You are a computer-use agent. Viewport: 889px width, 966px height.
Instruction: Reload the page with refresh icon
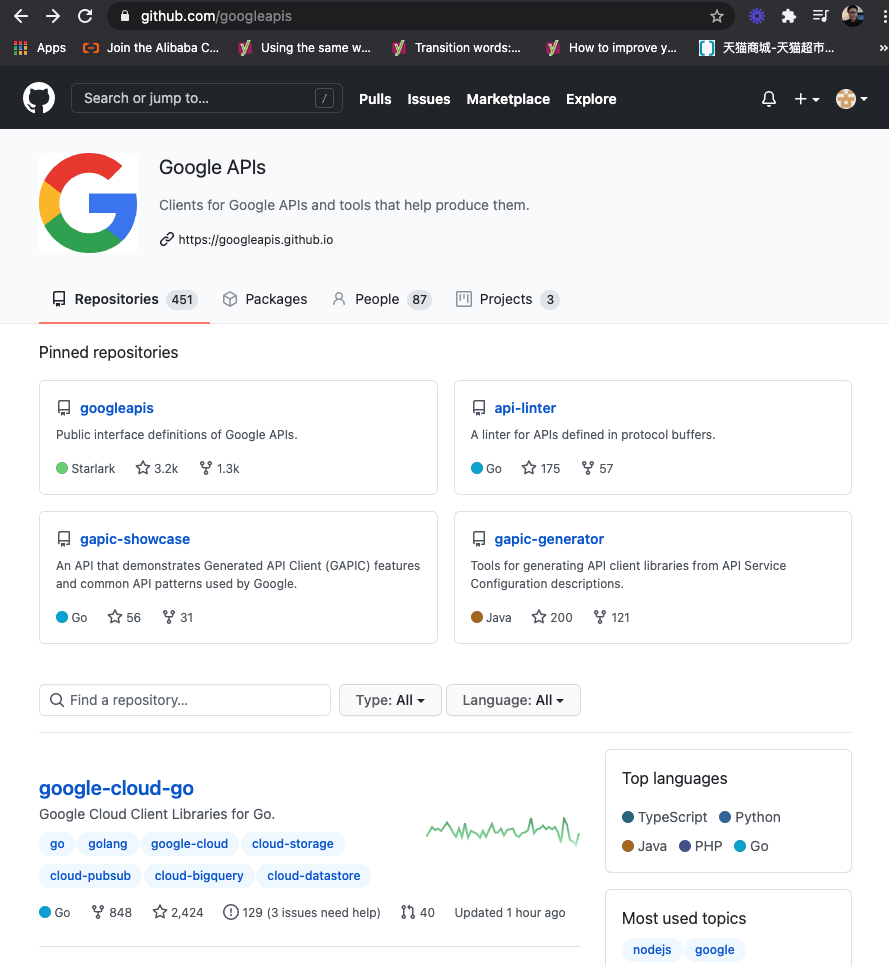(x=85, y=16)
